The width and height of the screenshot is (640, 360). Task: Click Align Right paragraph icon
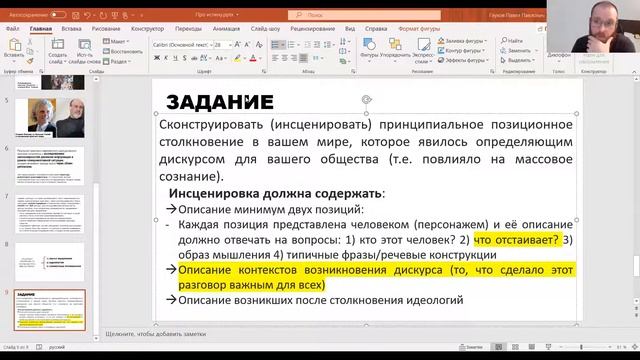[x=294, y=58]
